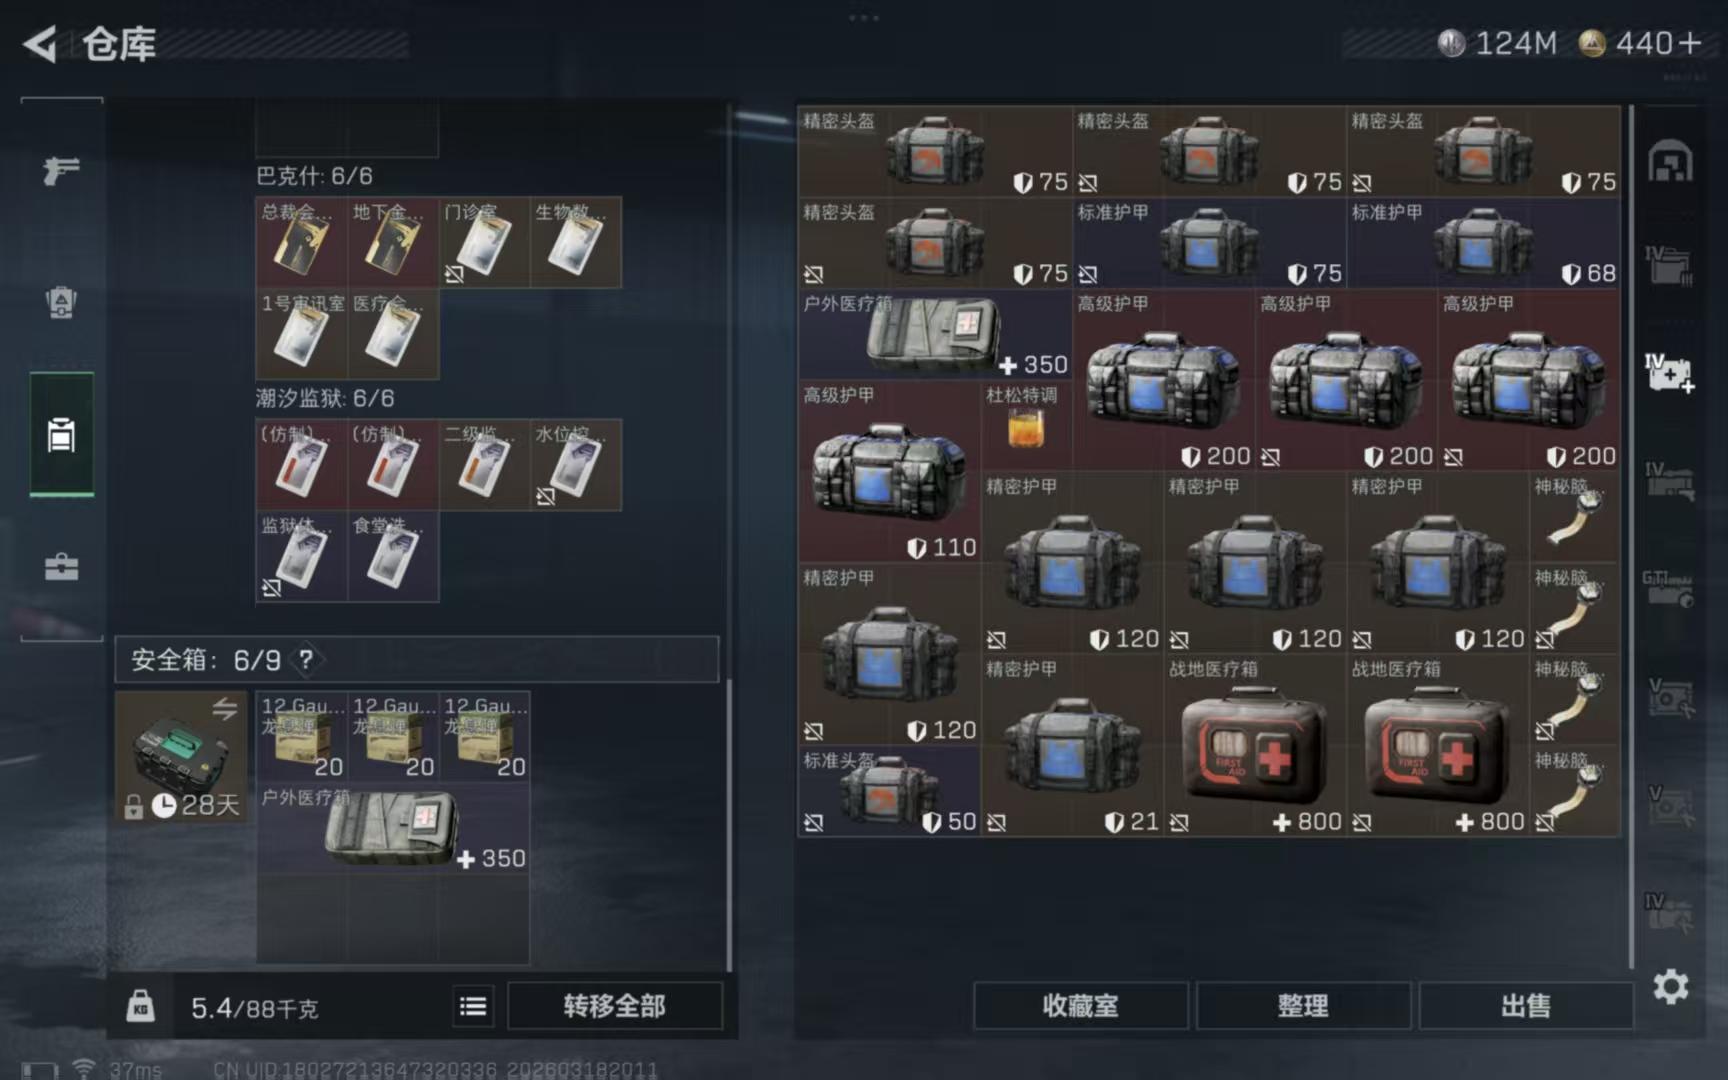Select the 二级监 prison keycard
The height and width of the screenshot is (1080, 1728).
point(484,465)
